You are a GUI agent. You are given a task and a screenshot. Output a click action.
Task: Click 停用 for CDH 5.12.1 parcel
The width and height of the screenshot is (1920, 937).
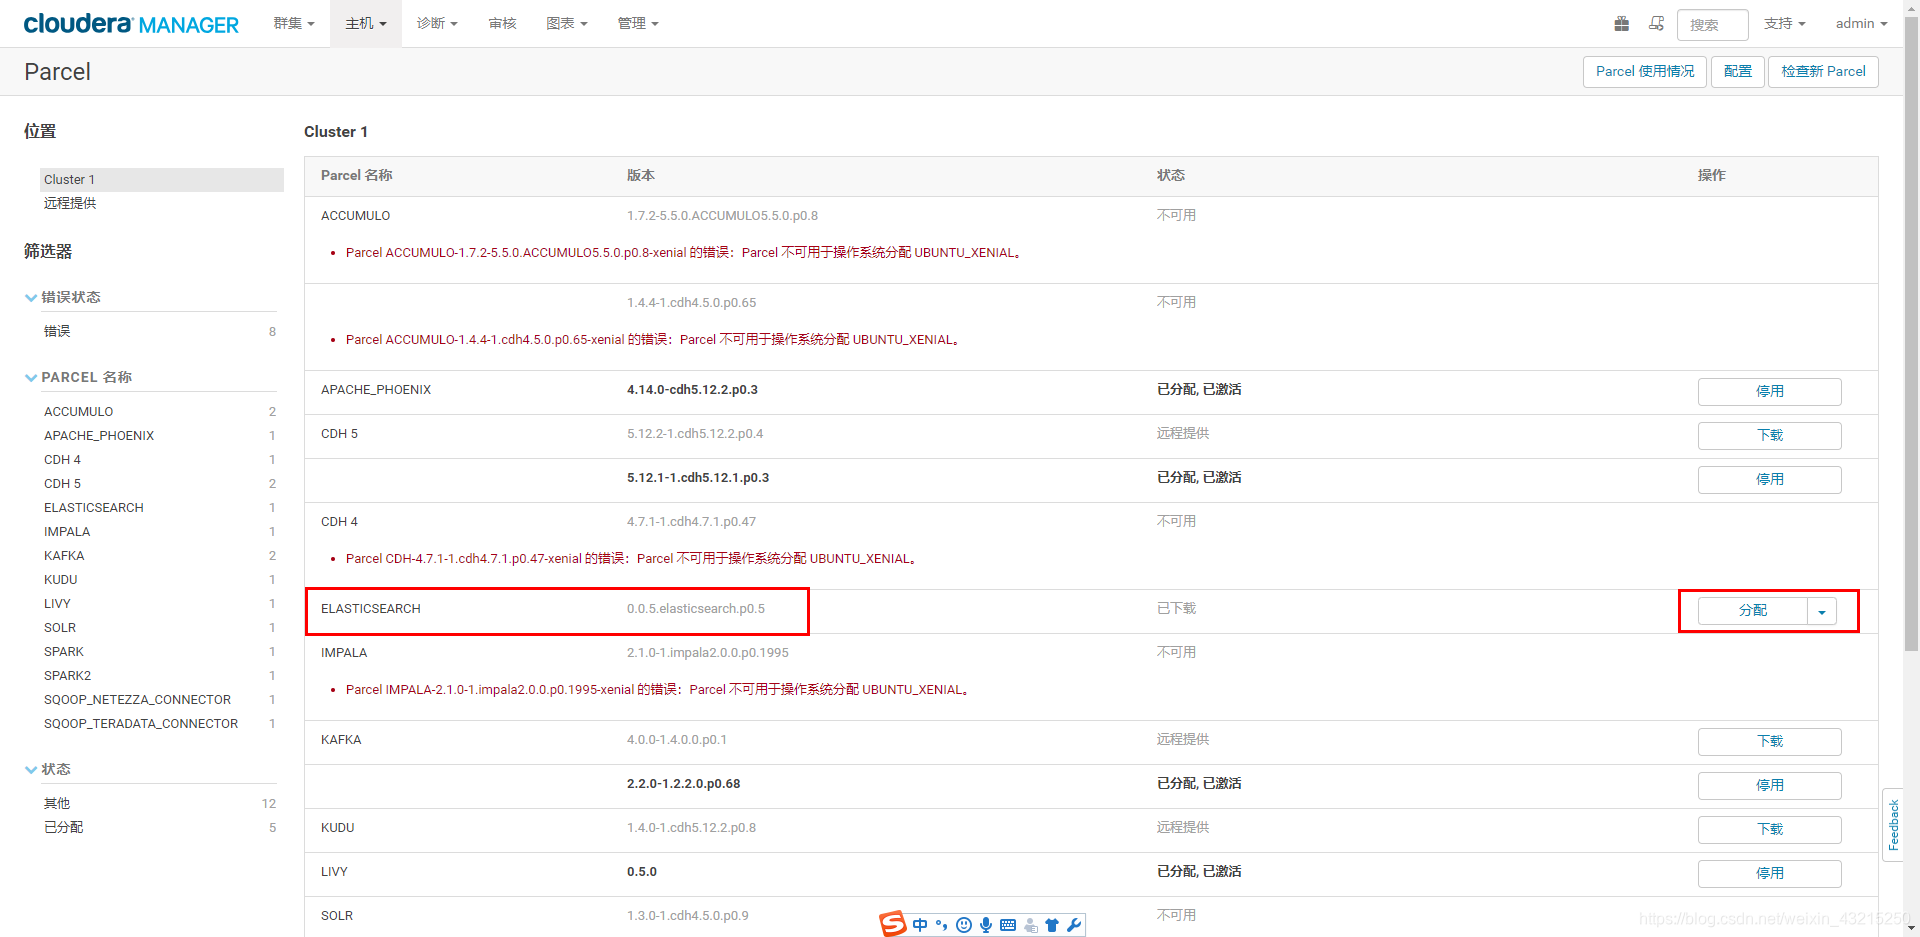[x=1769, y=480]
